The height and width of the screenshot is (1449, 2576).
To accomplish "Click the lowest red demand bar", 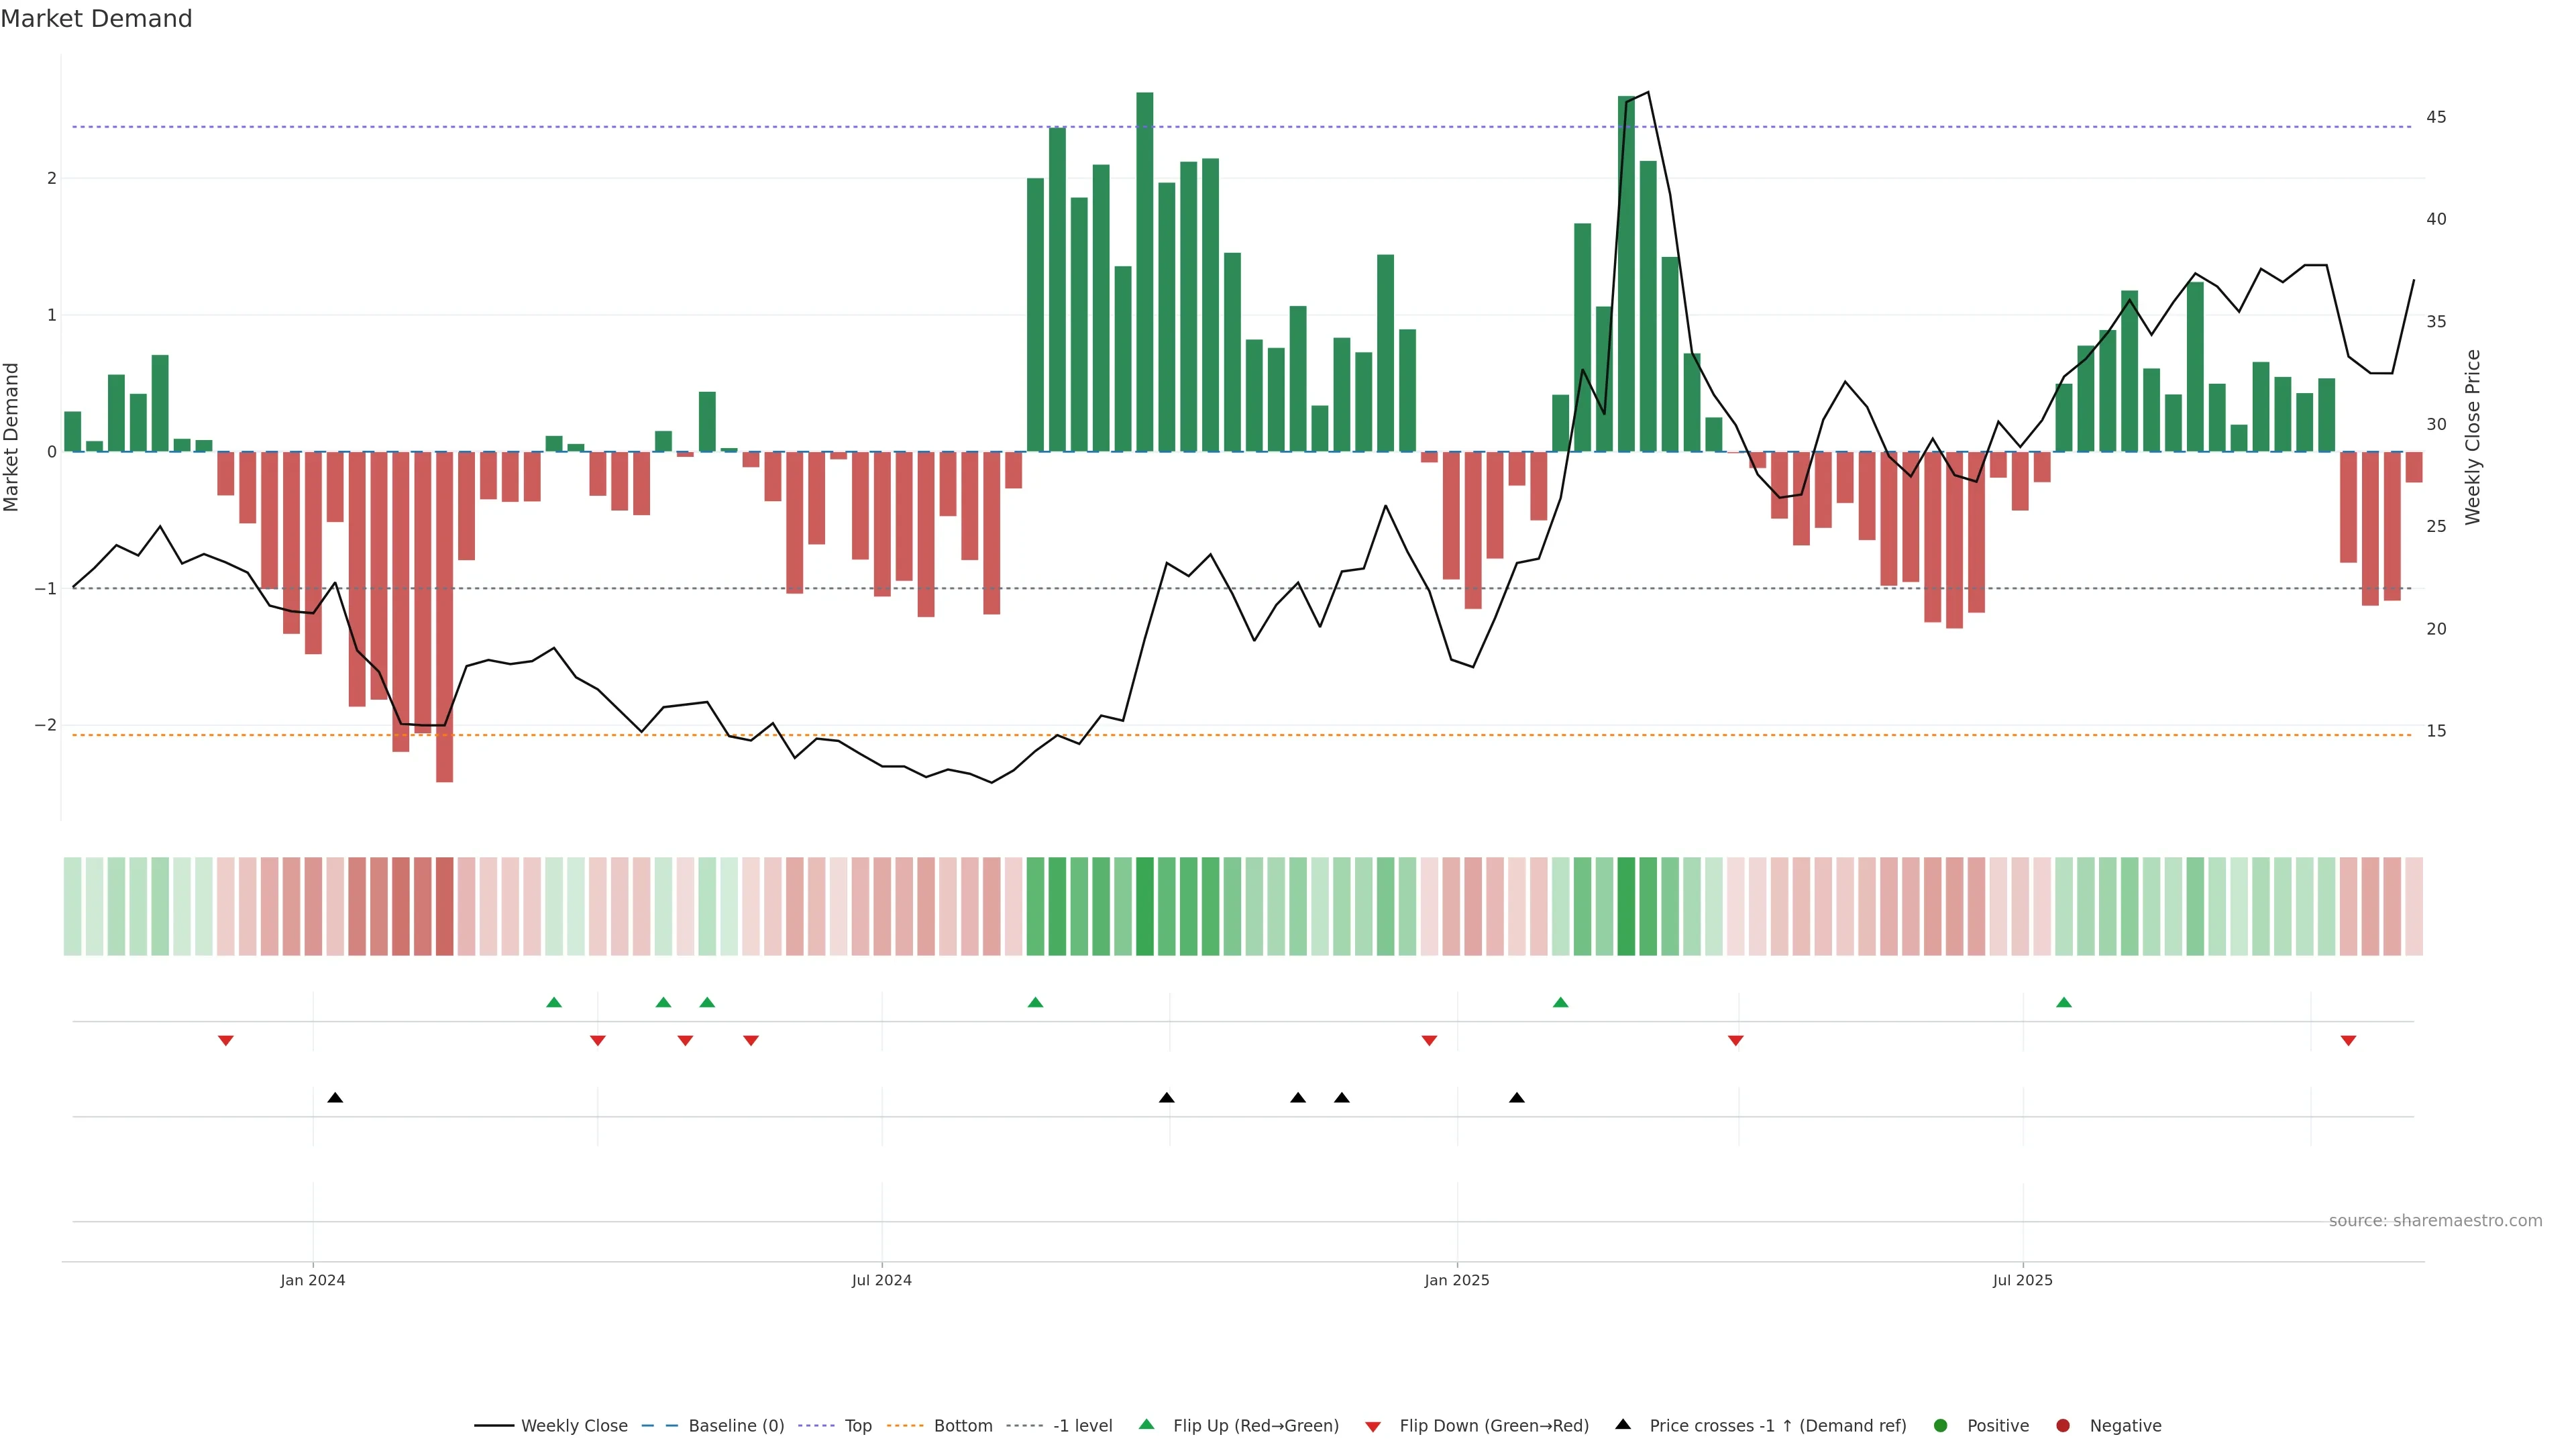I will pyautogui.click(x=444, y=640).
